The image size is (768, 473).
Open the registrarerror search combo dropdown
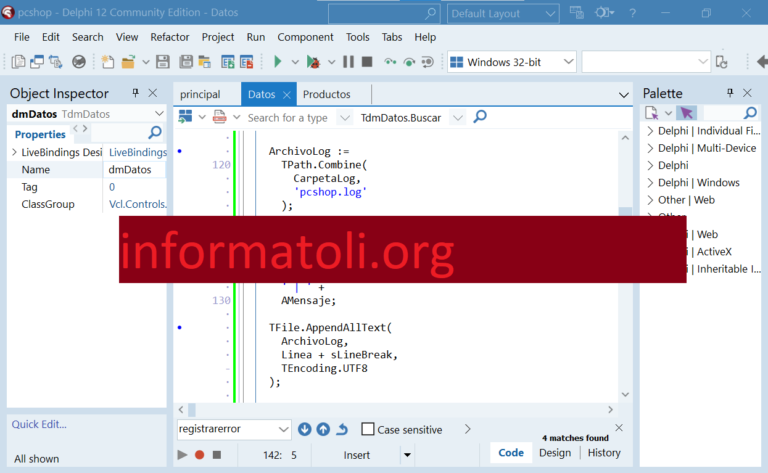coord(283,429)
